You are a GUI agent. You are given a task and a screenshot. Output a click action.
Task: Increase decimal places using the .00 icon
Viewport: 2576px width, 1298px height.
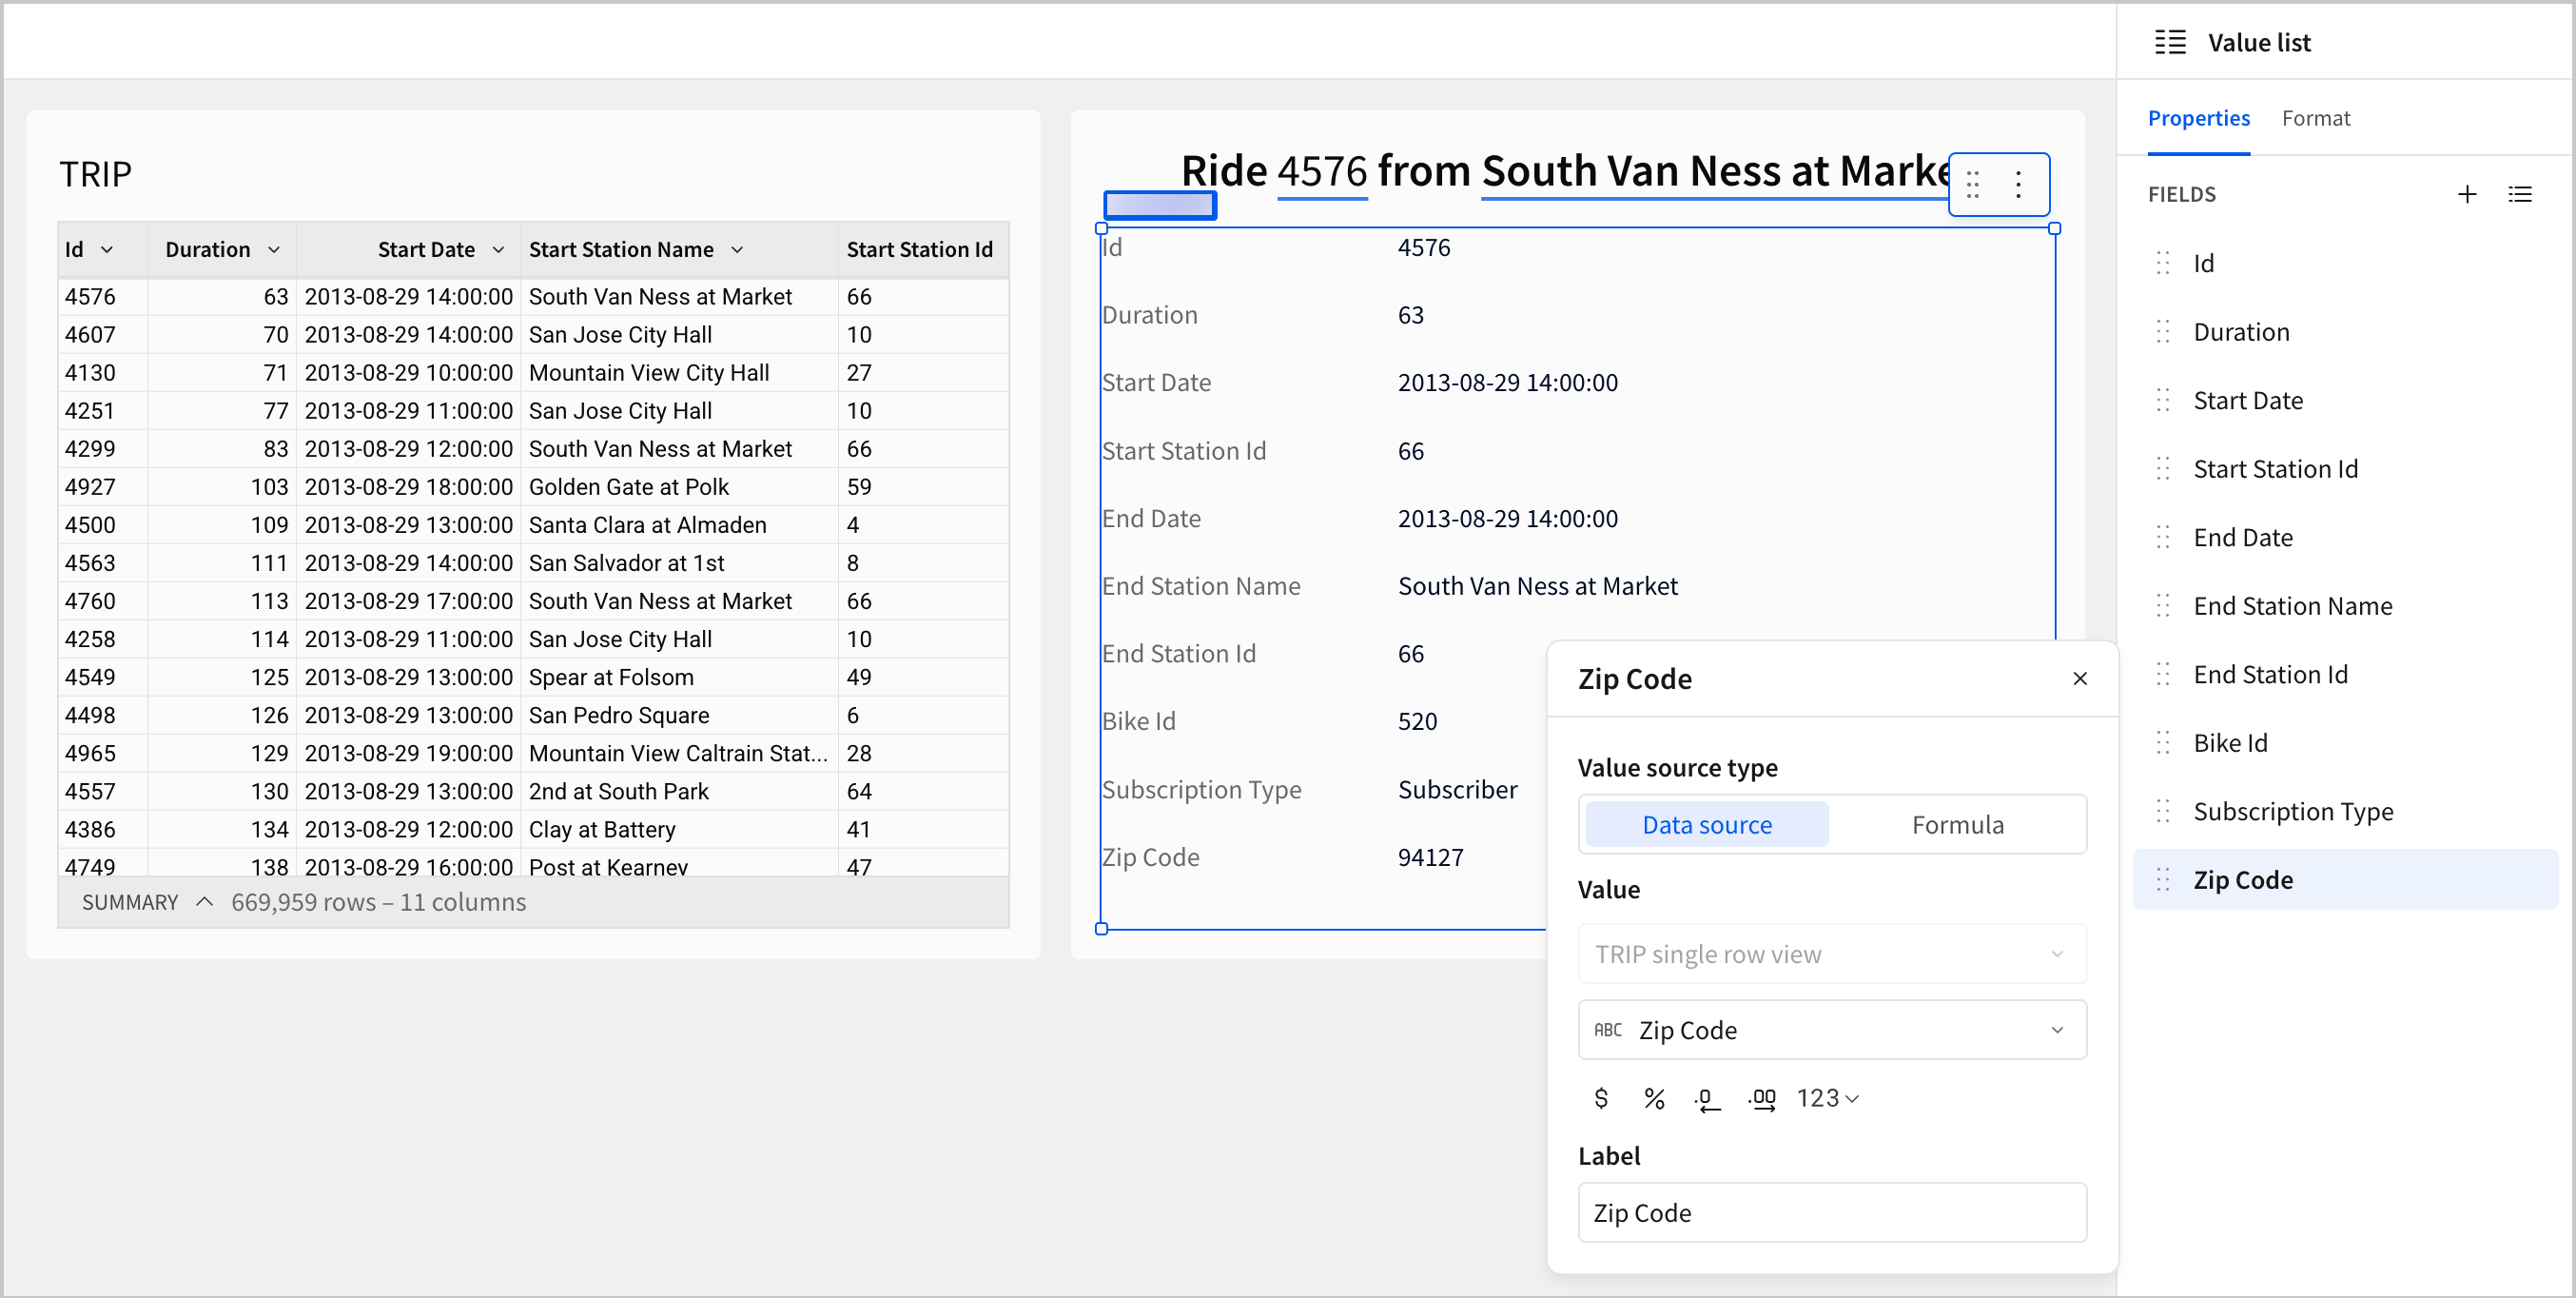tap(1762, 1097)
